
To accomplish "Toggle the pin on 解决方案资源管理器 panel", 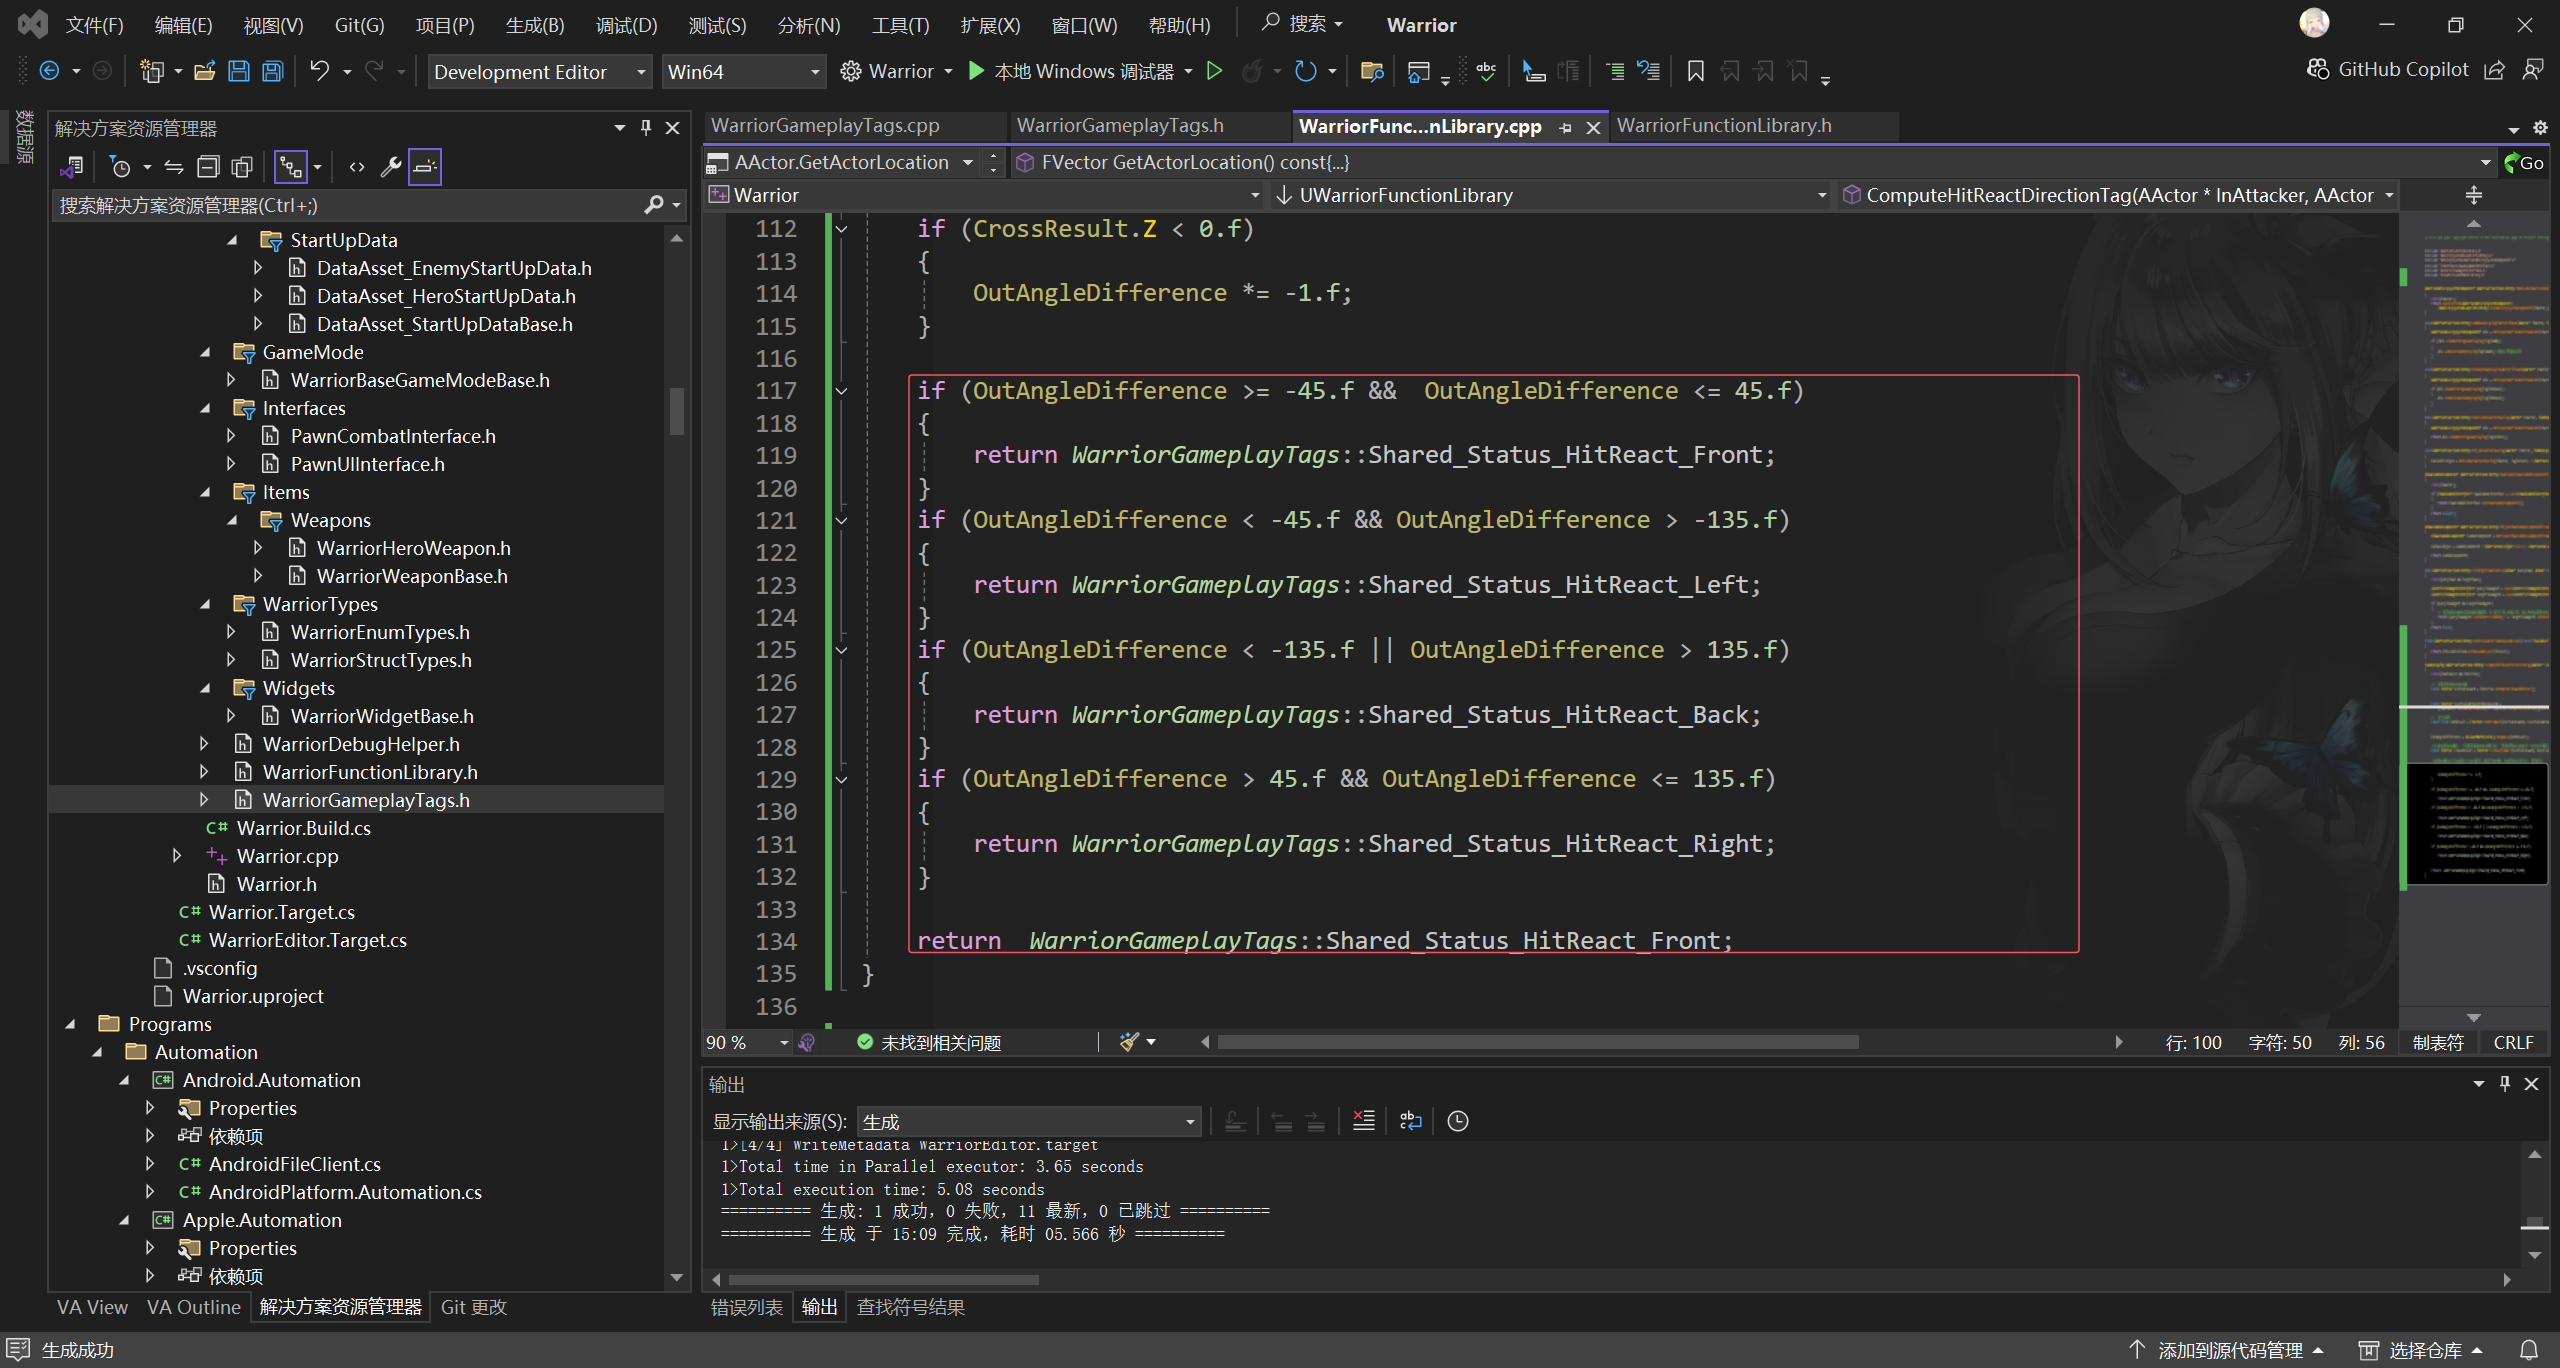I will (645, 128).
